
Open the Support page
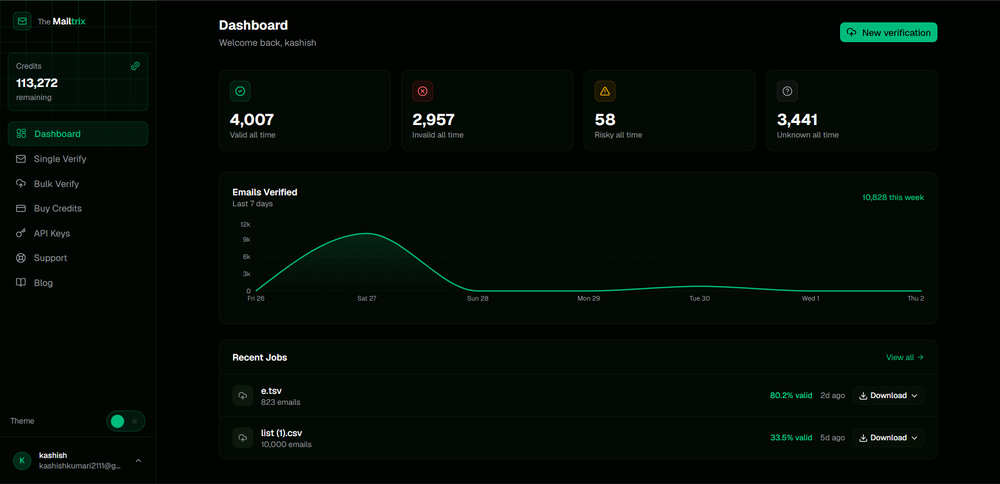(x=78, y=258)
